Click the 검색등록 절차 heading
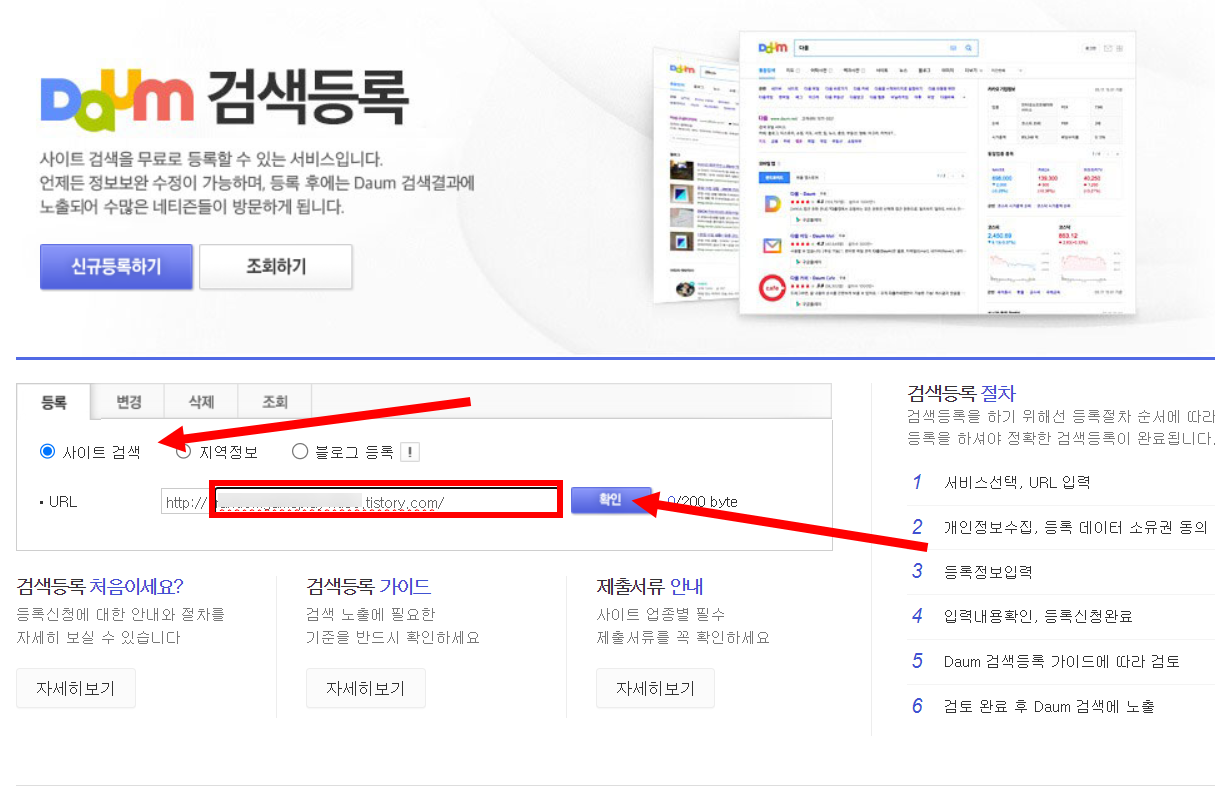The height and width of the screenshot is (801, 1215). 961,393
